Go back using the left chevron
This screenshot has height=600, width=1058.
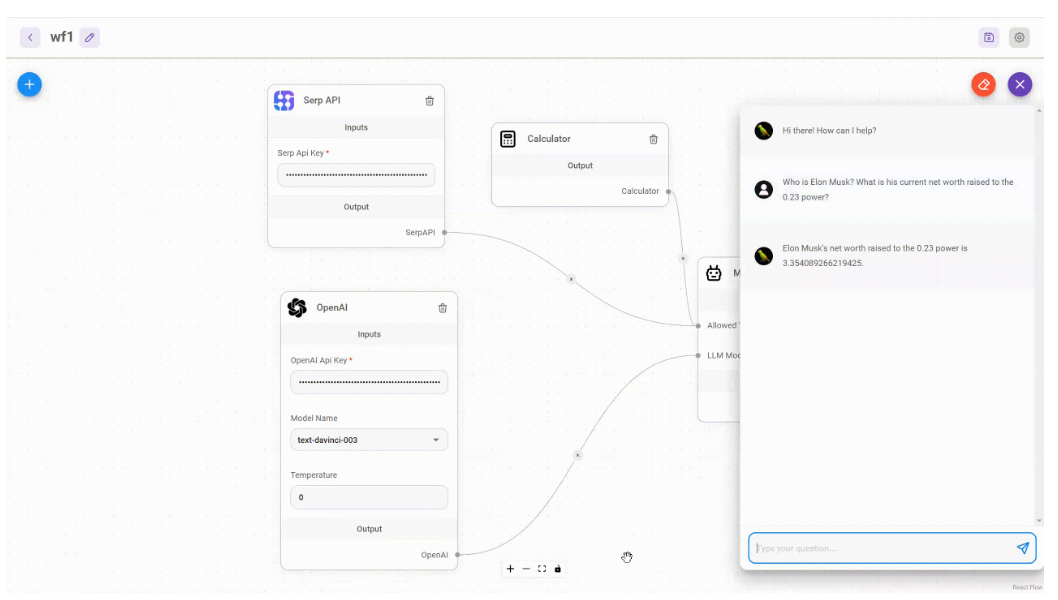31,38
